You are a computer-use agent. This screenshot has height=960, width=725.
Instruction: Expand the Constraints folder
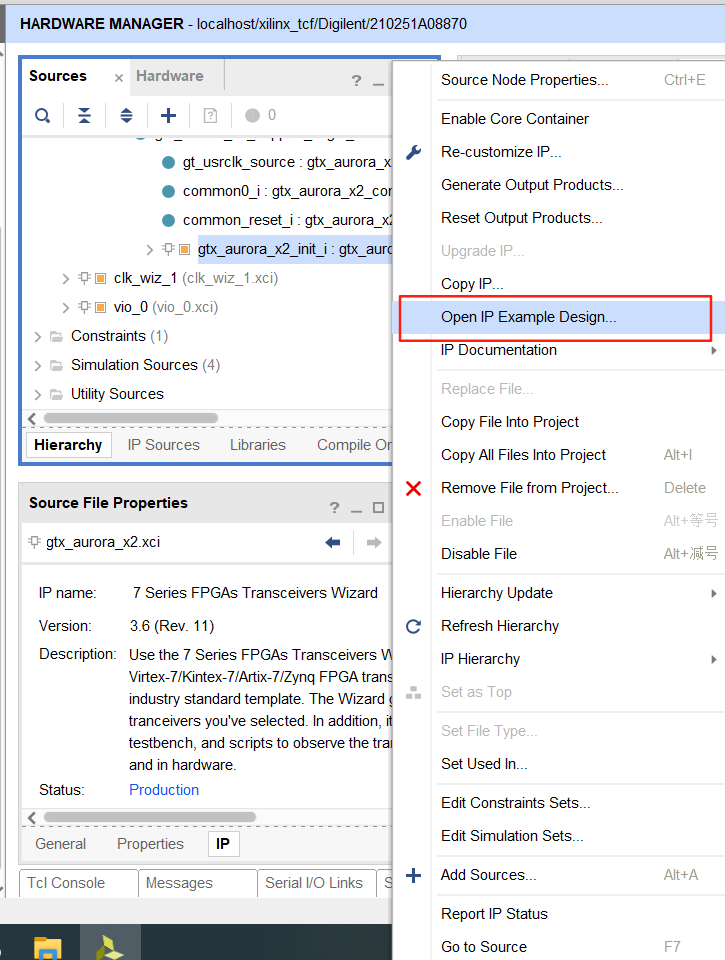click(x=38, y=336)
